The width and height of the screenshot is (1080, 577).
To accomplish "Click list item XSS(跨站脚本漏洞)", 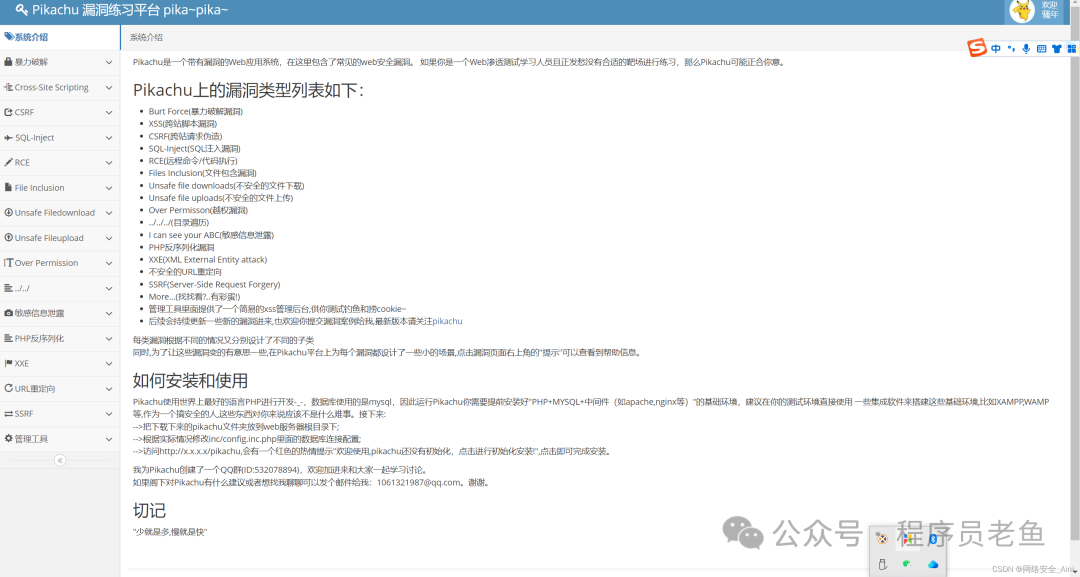I will pyautogui.click(x=183, y=123).
